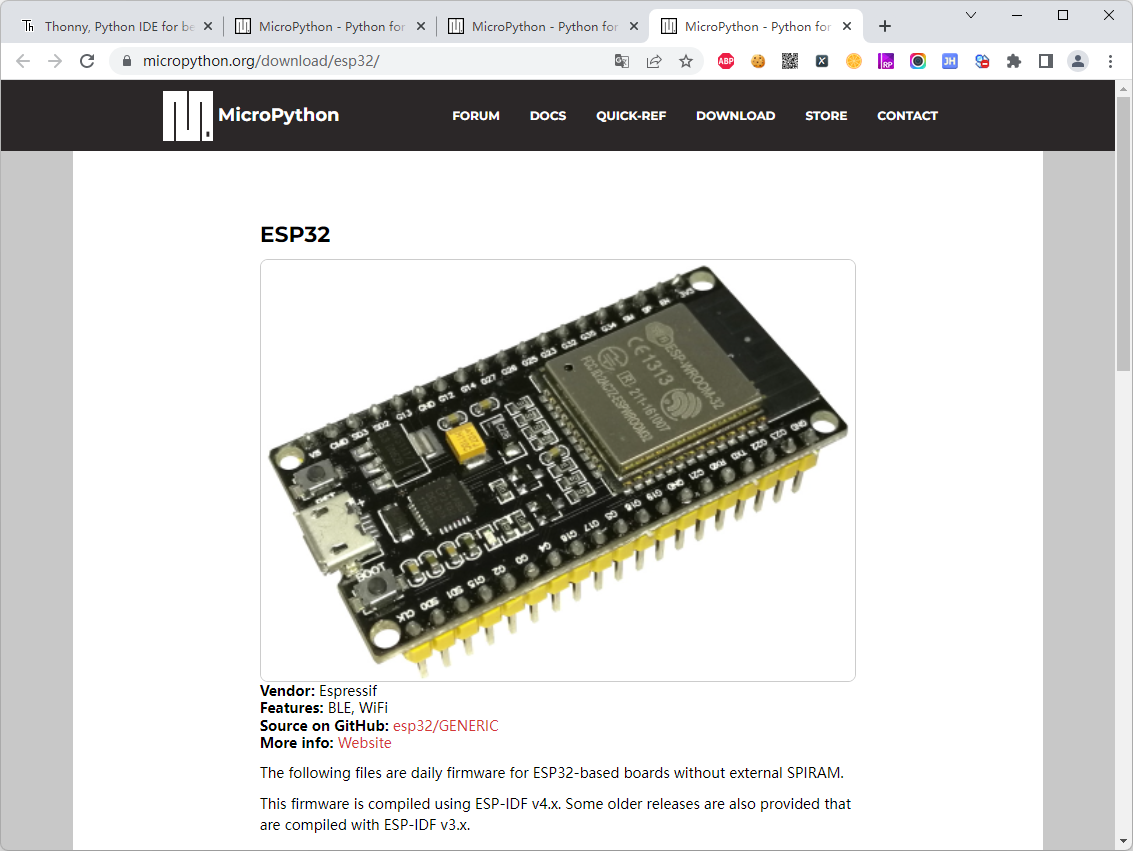Click the JH extension icon
1133x851 pixels.
coord(949,61)
